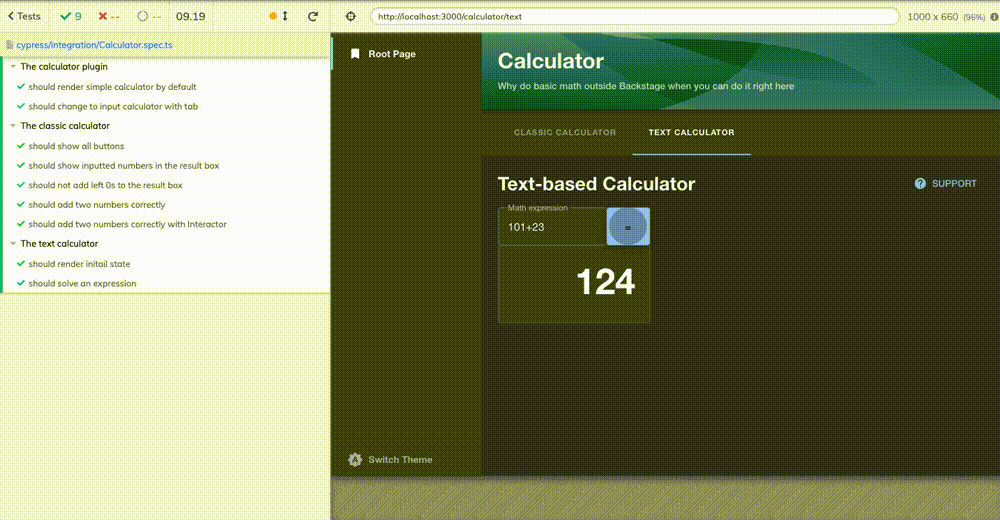
Task: Collapse "The classic calculator" suite
Action: tap(13, 126)
